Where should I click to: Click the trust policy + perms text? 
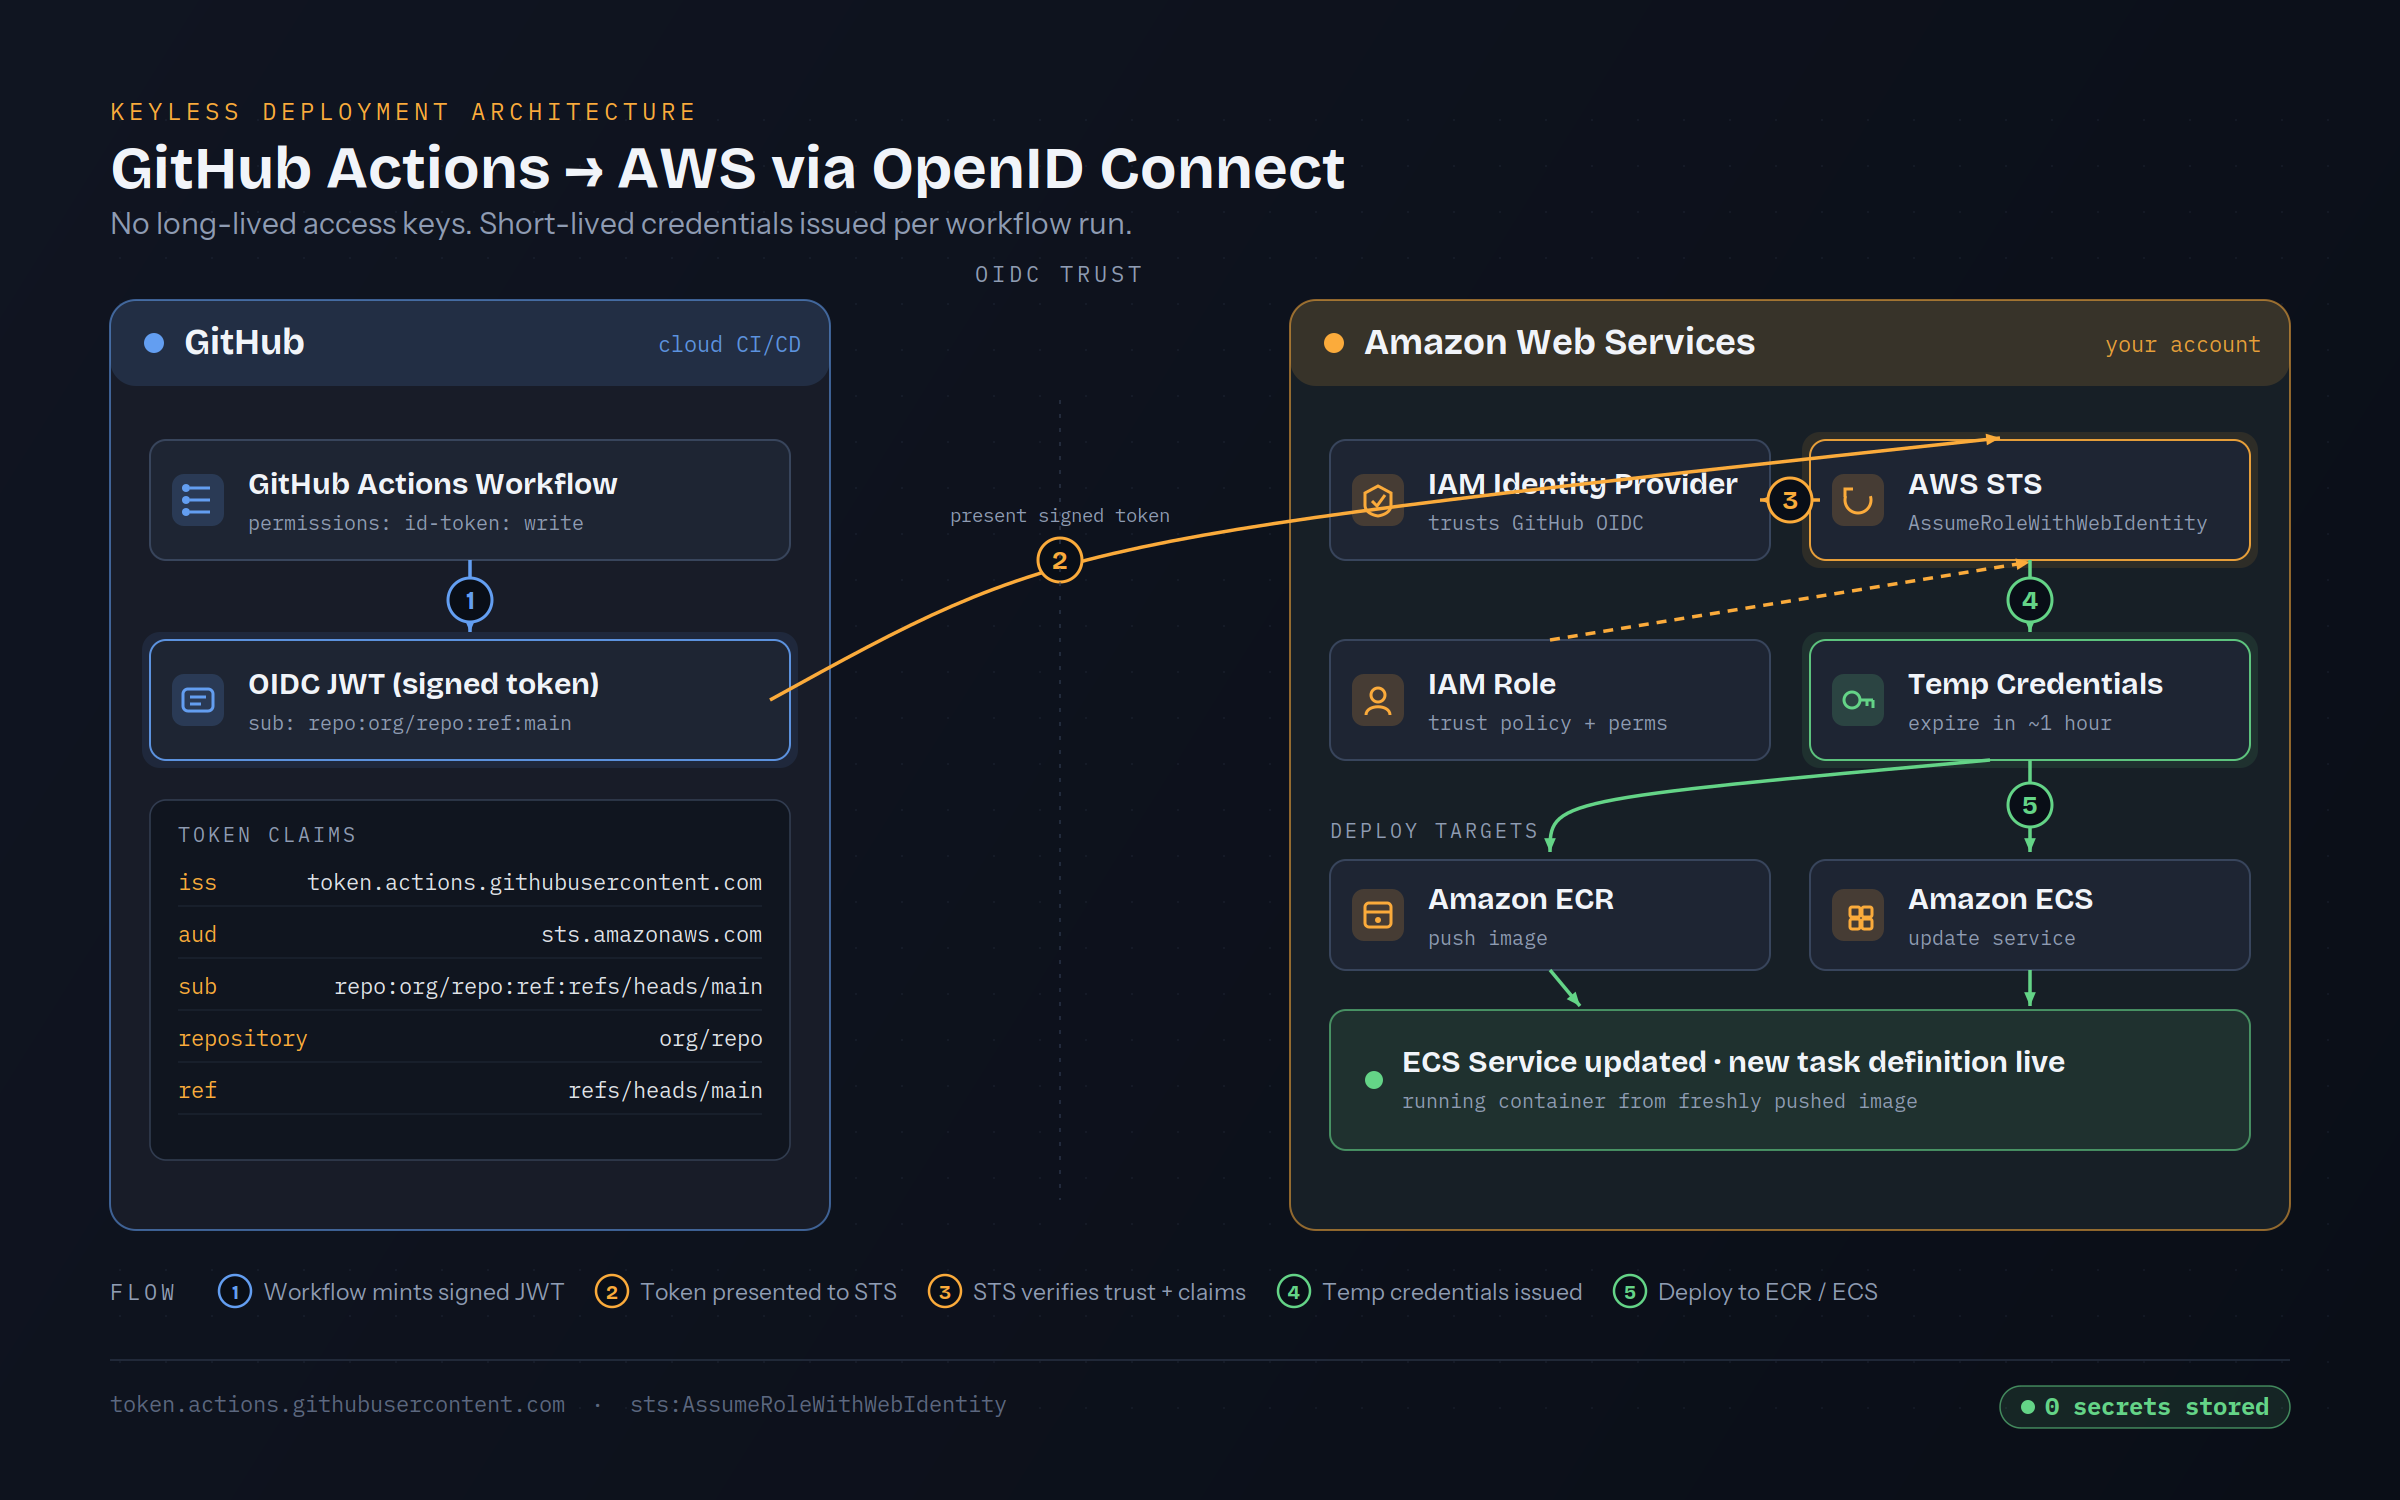pyautogui.click(x=1547, y=723)
